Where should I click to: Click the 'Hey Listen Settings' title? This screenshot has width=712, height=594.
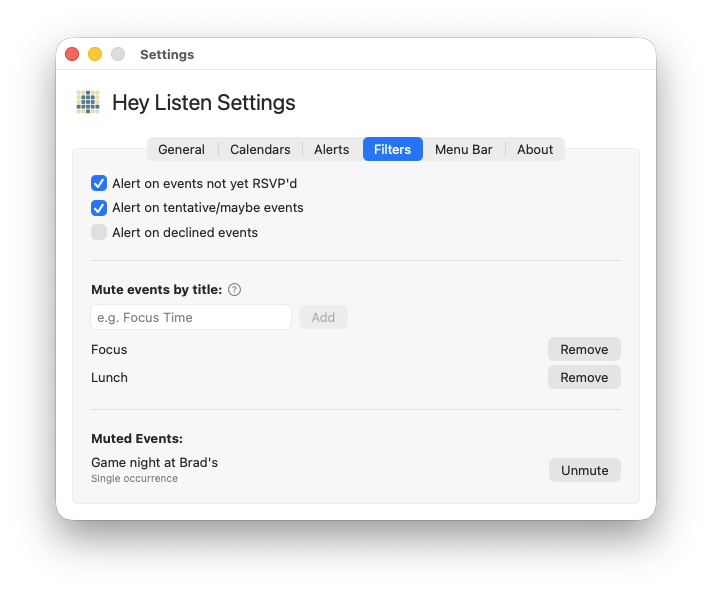click(204, 103)
